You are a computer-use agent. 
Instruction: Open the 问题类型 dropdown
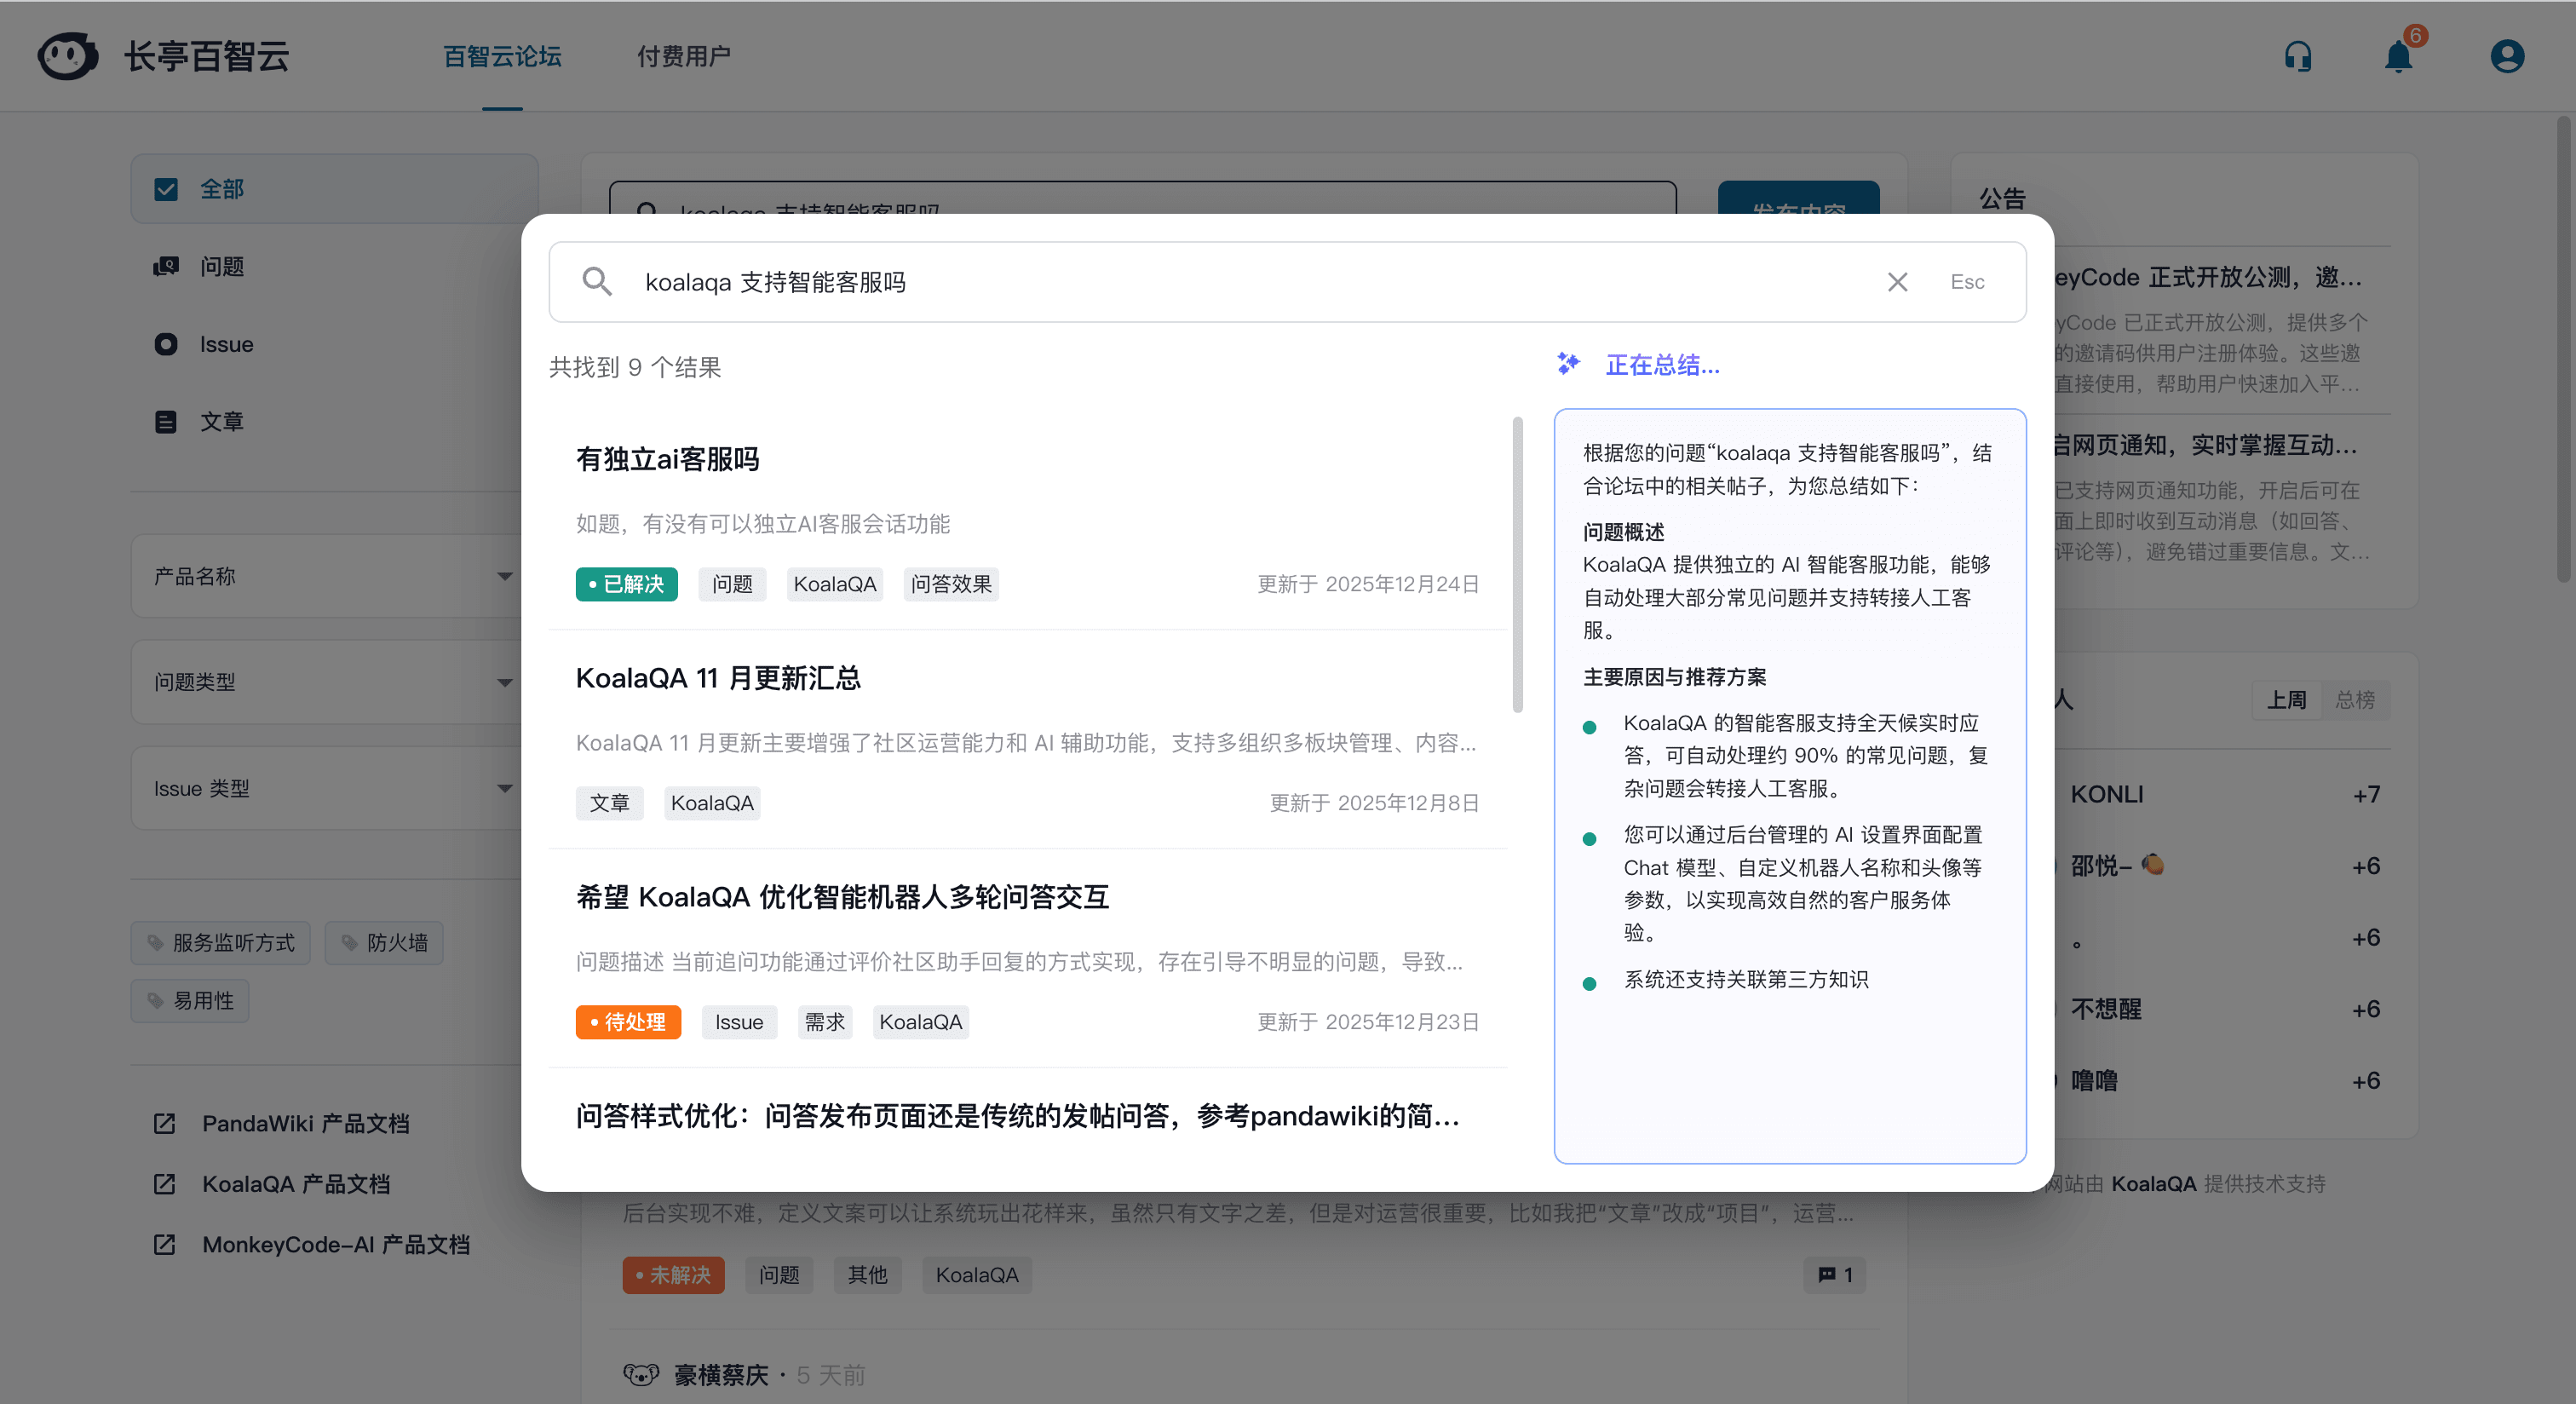pos(506,682)
